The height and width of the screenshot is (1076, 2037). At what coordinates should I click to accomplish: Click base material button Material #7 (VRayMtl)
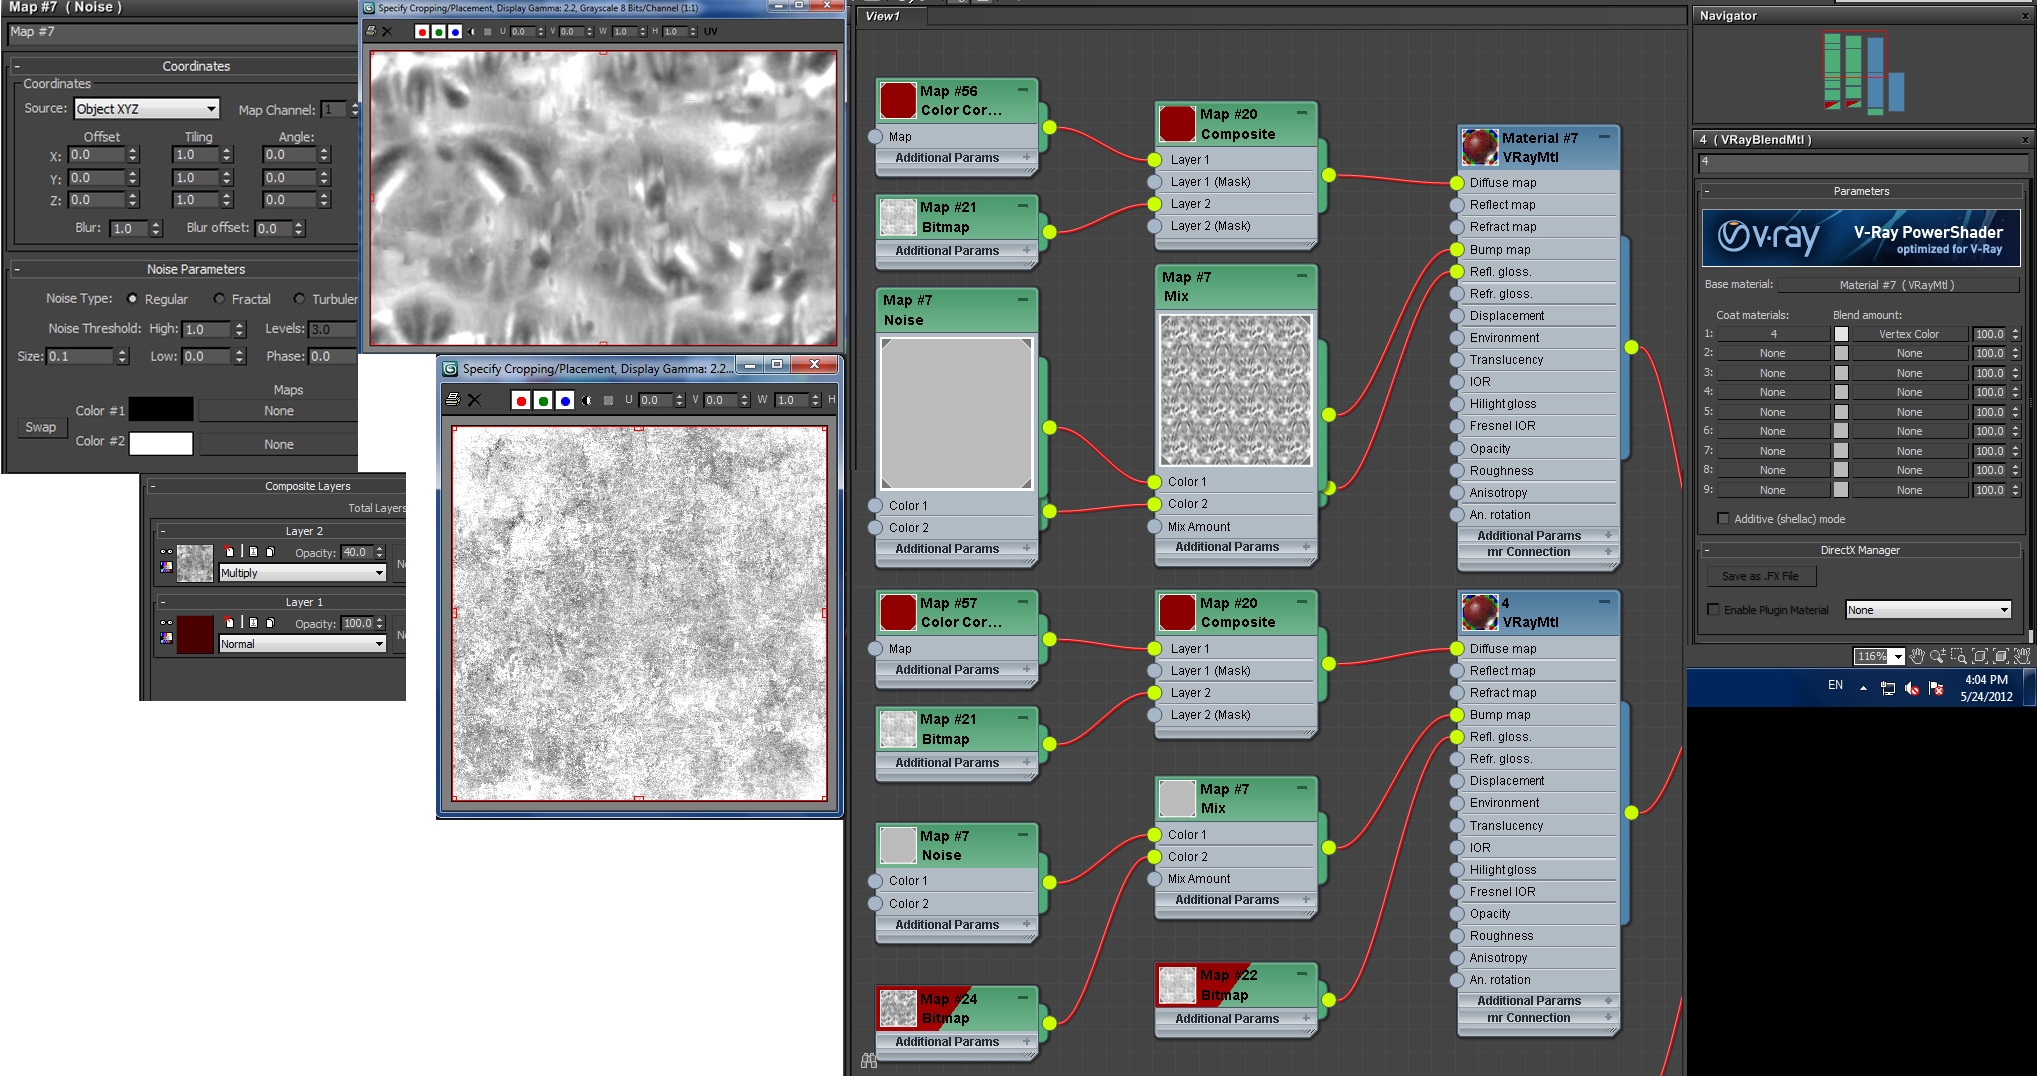(x=1897, y=285)
